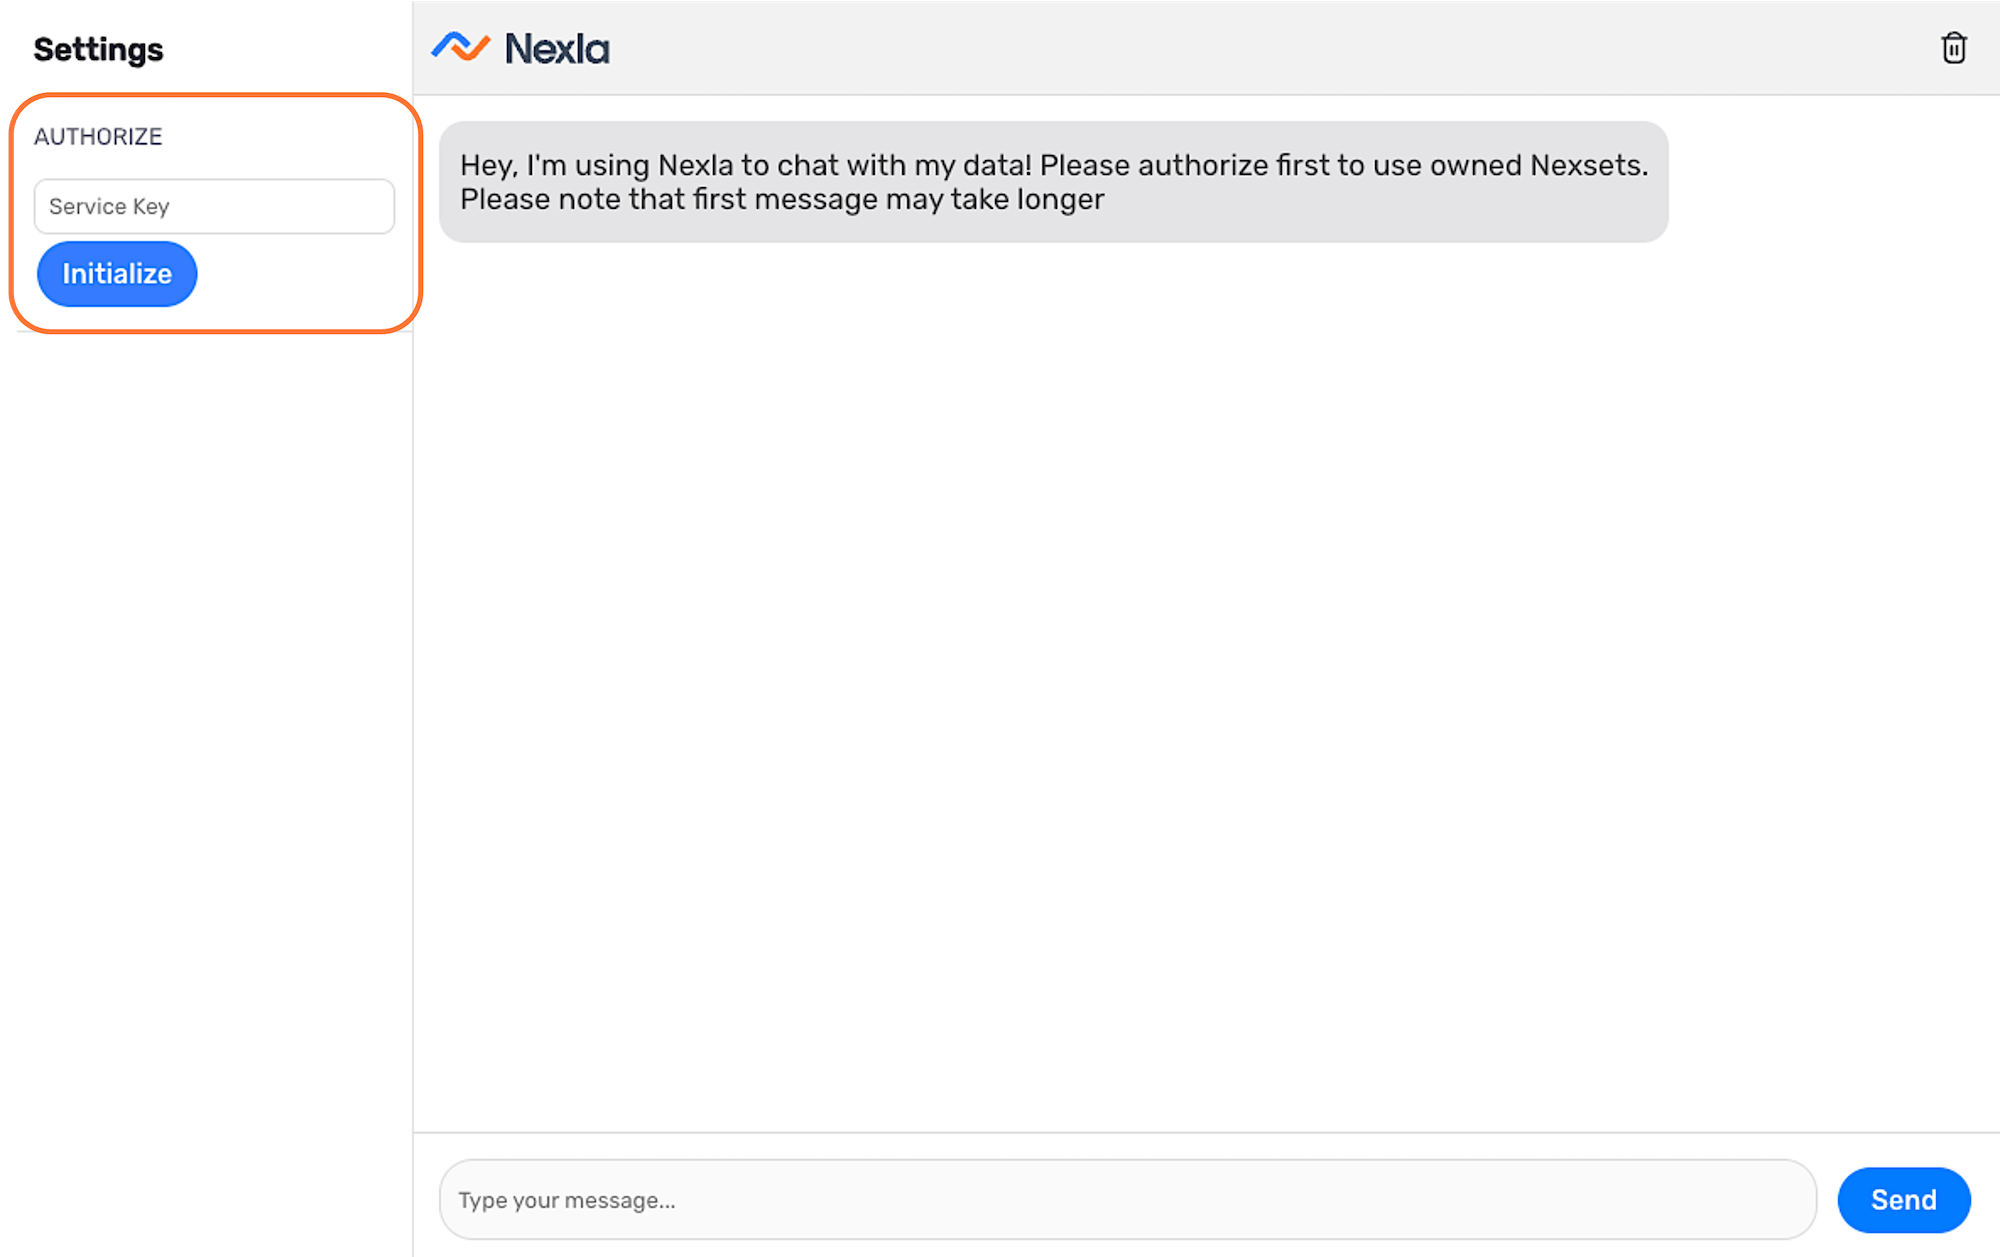The image size is (2000, 1257).
Task: Place cursor in the Service Key textbox
Action: coord(214,206)
